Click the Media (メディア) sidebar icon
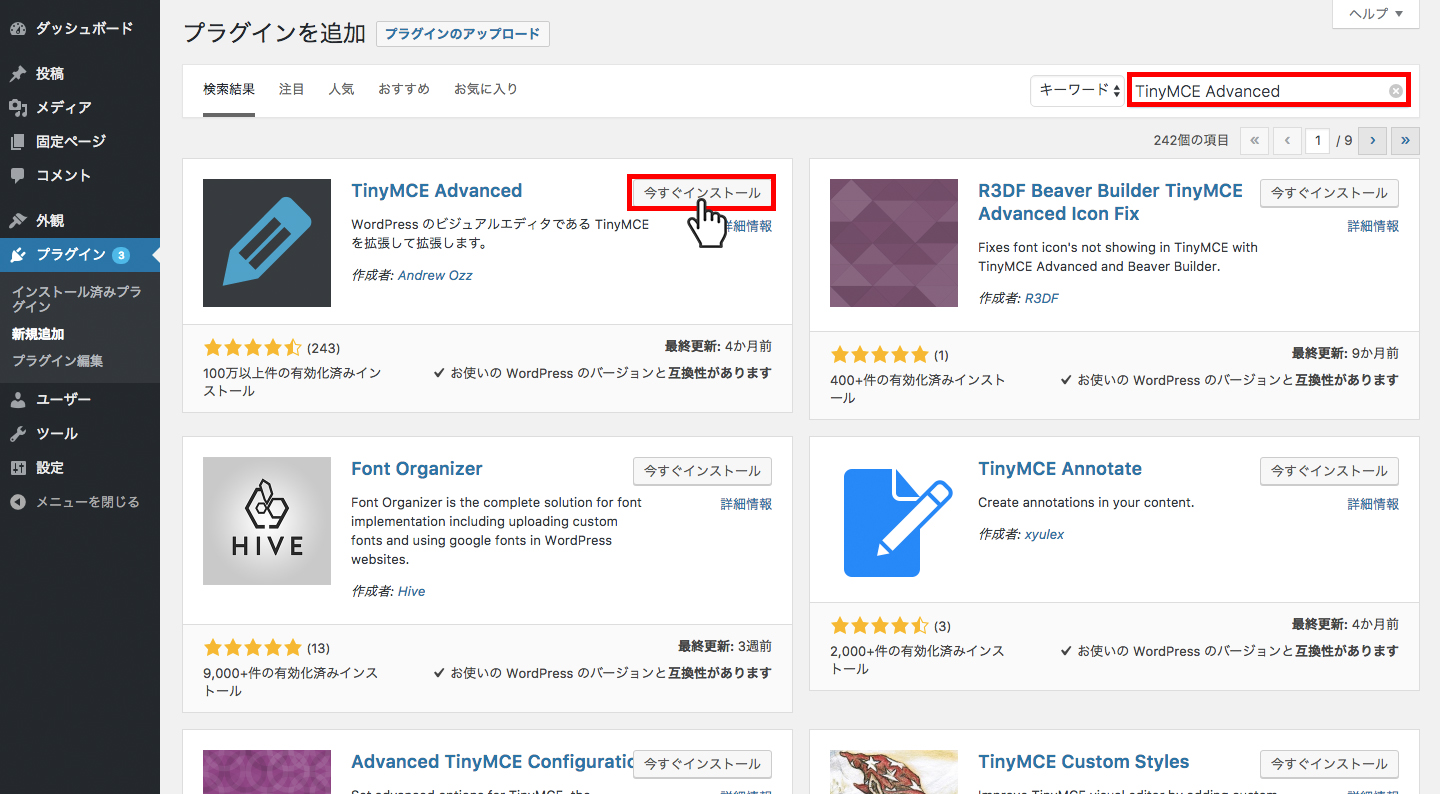The image size is (1440, 794). (x=18, y=108)
